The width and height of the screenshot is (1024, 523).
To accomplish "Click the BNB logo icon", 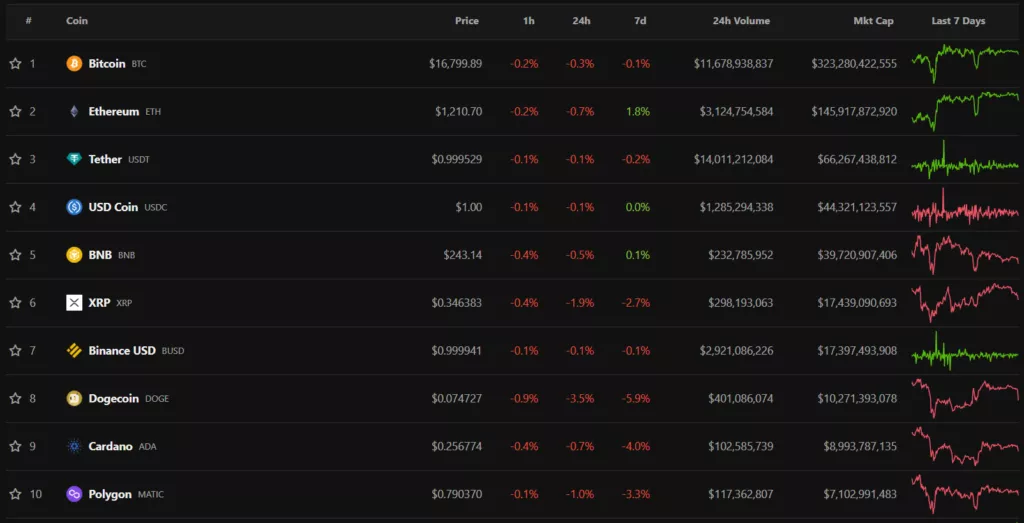I will [74, 255].
